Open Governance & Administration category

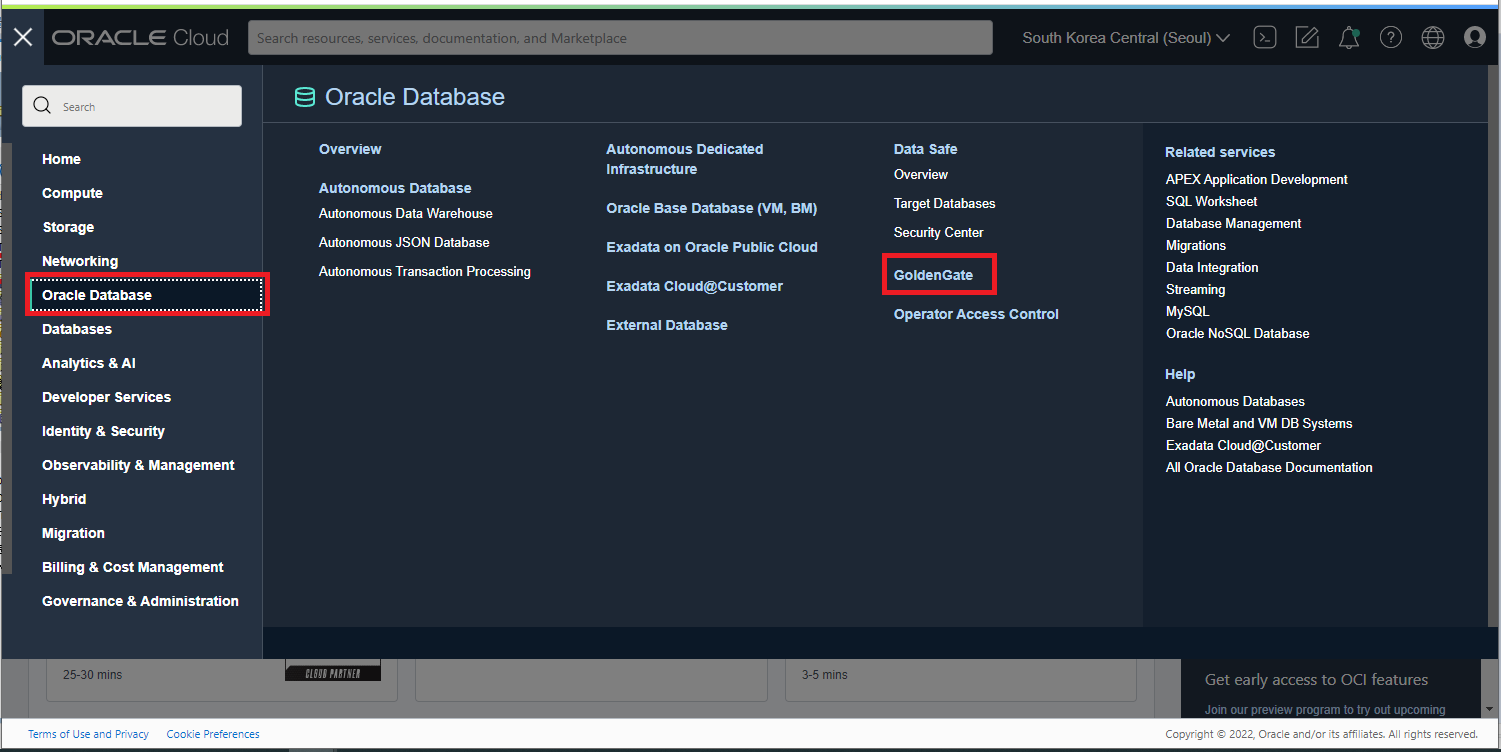tap(140, 601)
